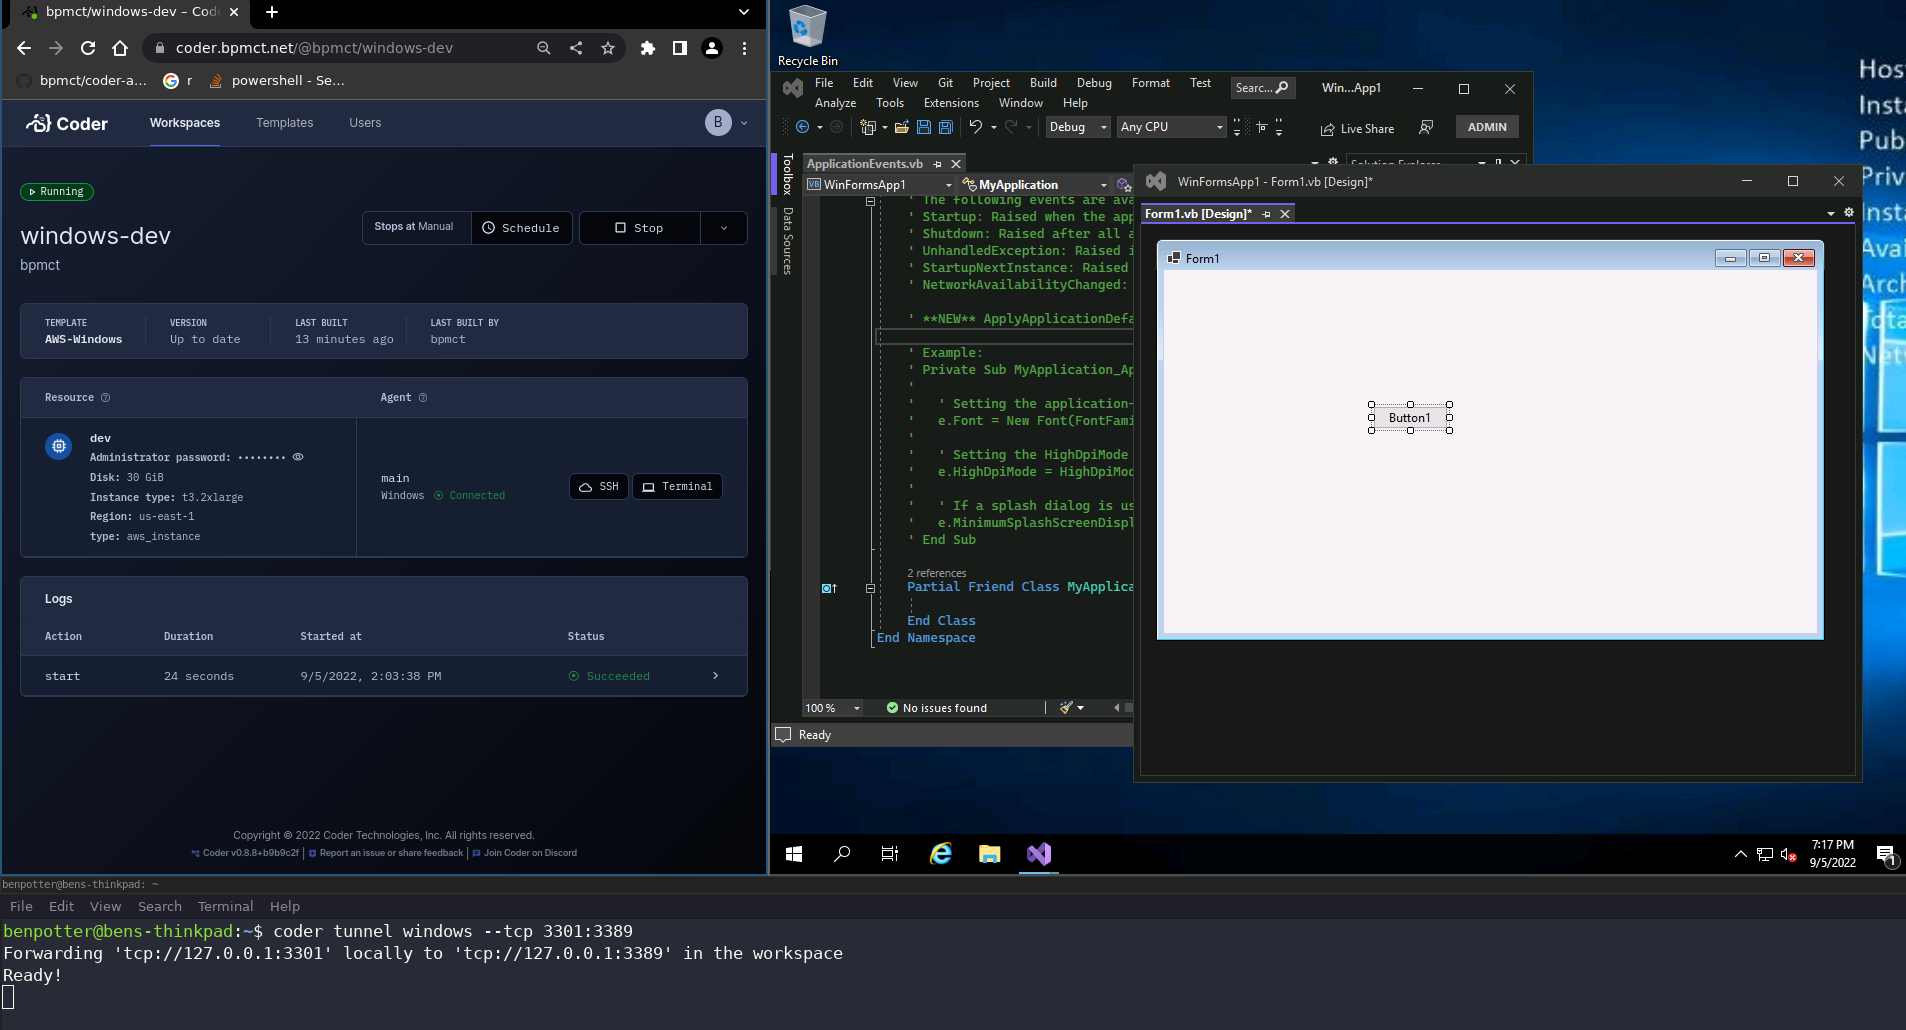Open the Recycle Bin desktop icon
Viewport: 1906px width, 1030px height.
(808, 36)
